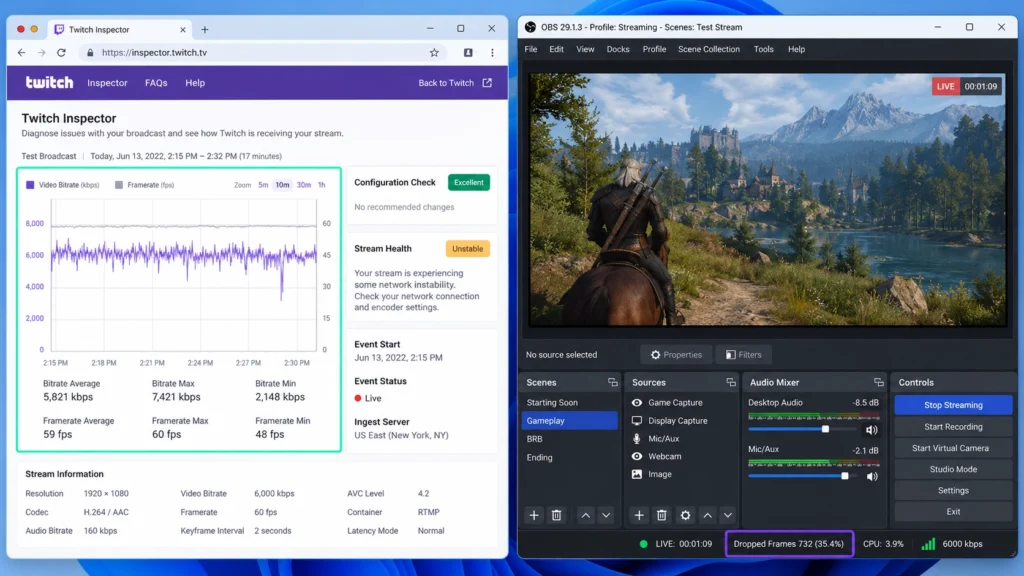Pop out the Scenes dock icon
This screenshot has height=576, width=1024.
point(612,382)
